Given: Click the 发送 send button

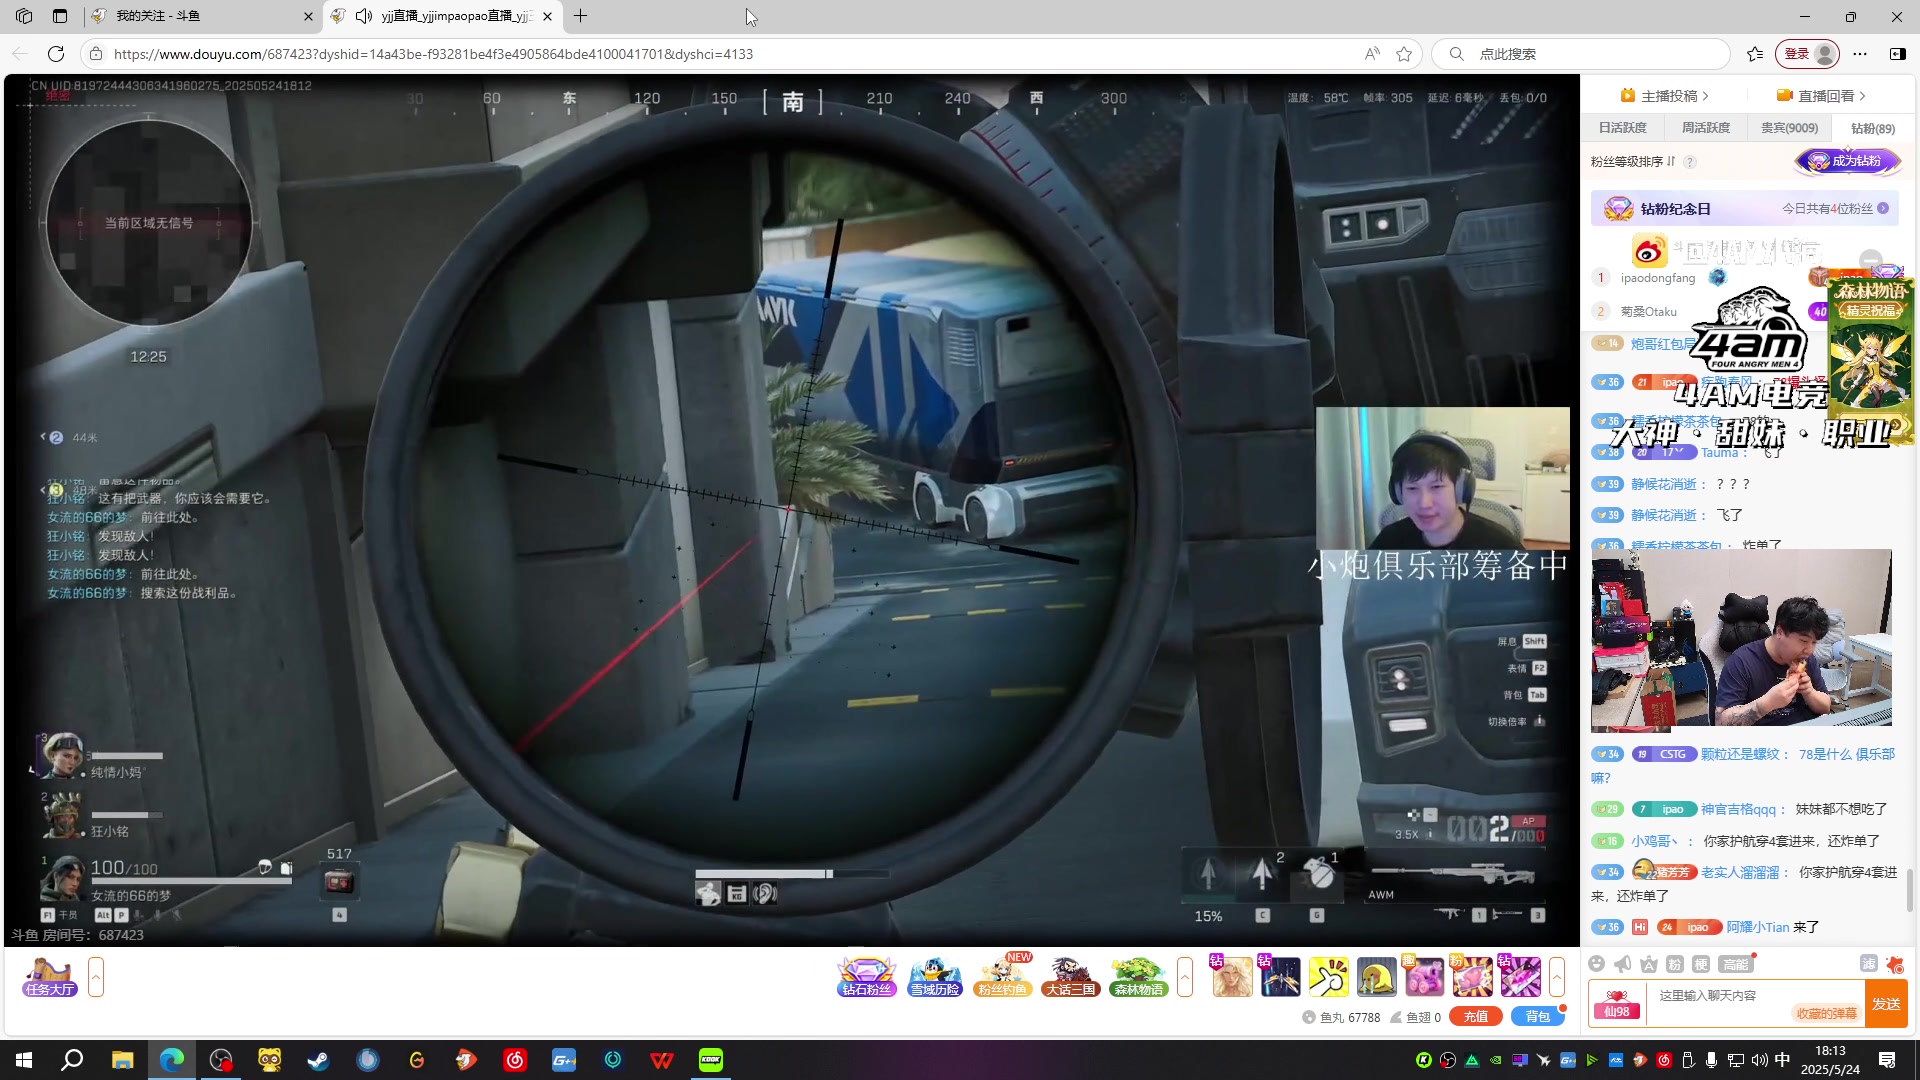Looking at the screenshot, I should [x=1886, y=1004].
